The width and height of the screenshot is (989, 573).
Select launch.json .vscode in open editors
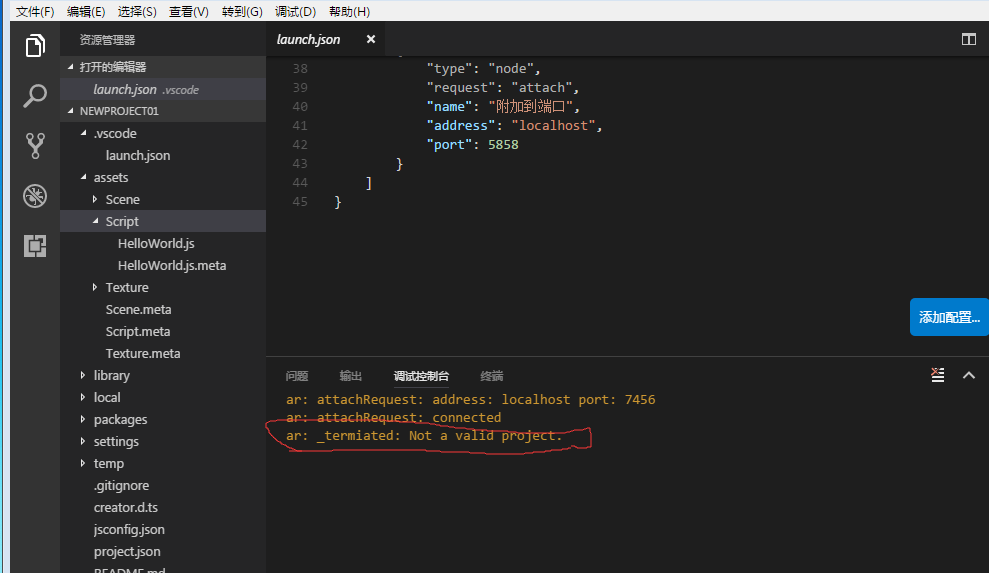click(163, 89)
